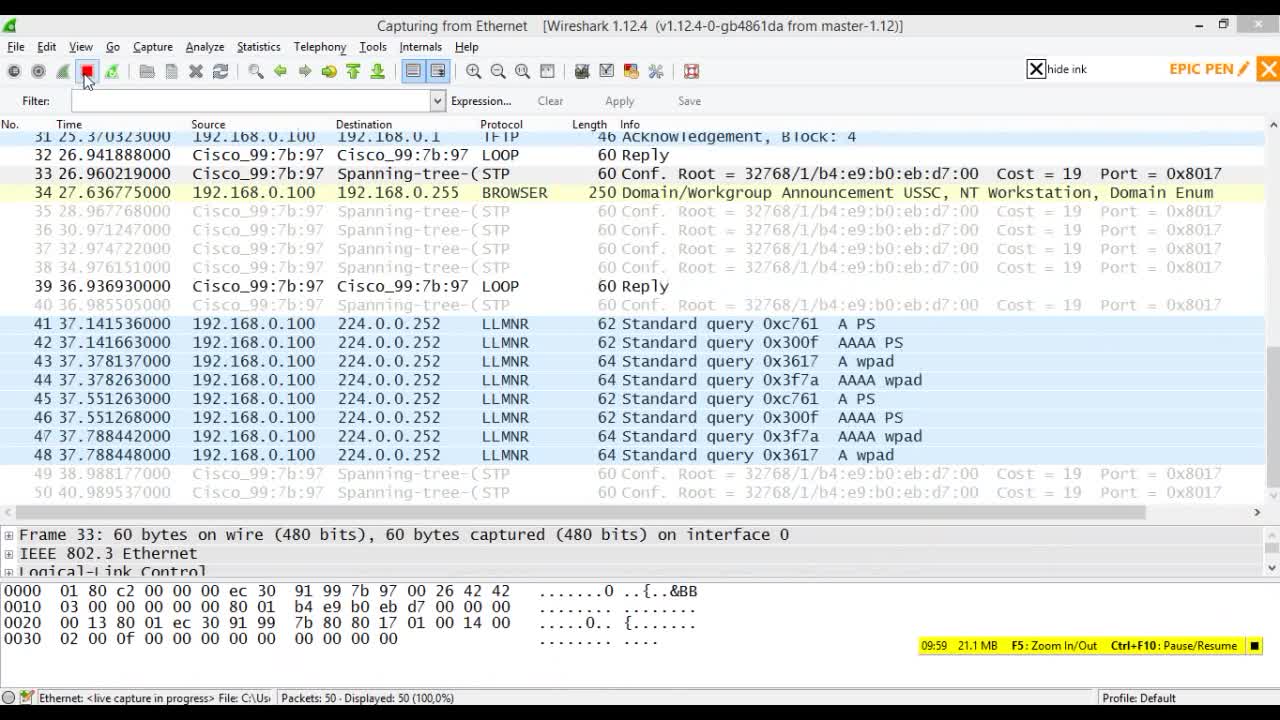The height and width of the screenshot is (720, 1280).
Task: Toggle packet list colorization
Action: tap(413, 71)
